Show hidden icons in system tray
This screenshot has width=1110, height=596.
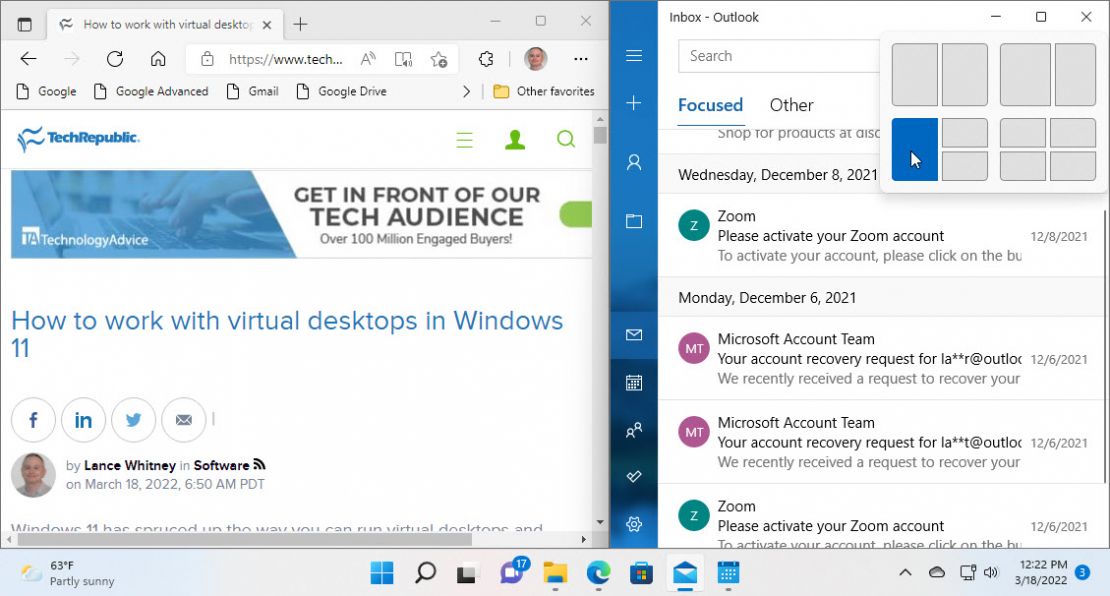point(905,573)
